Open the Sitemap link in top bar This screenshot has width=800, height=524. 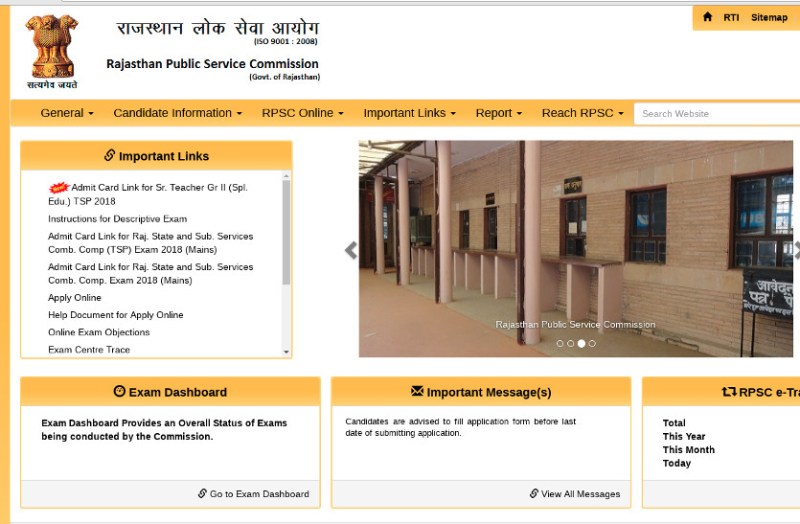769,17
